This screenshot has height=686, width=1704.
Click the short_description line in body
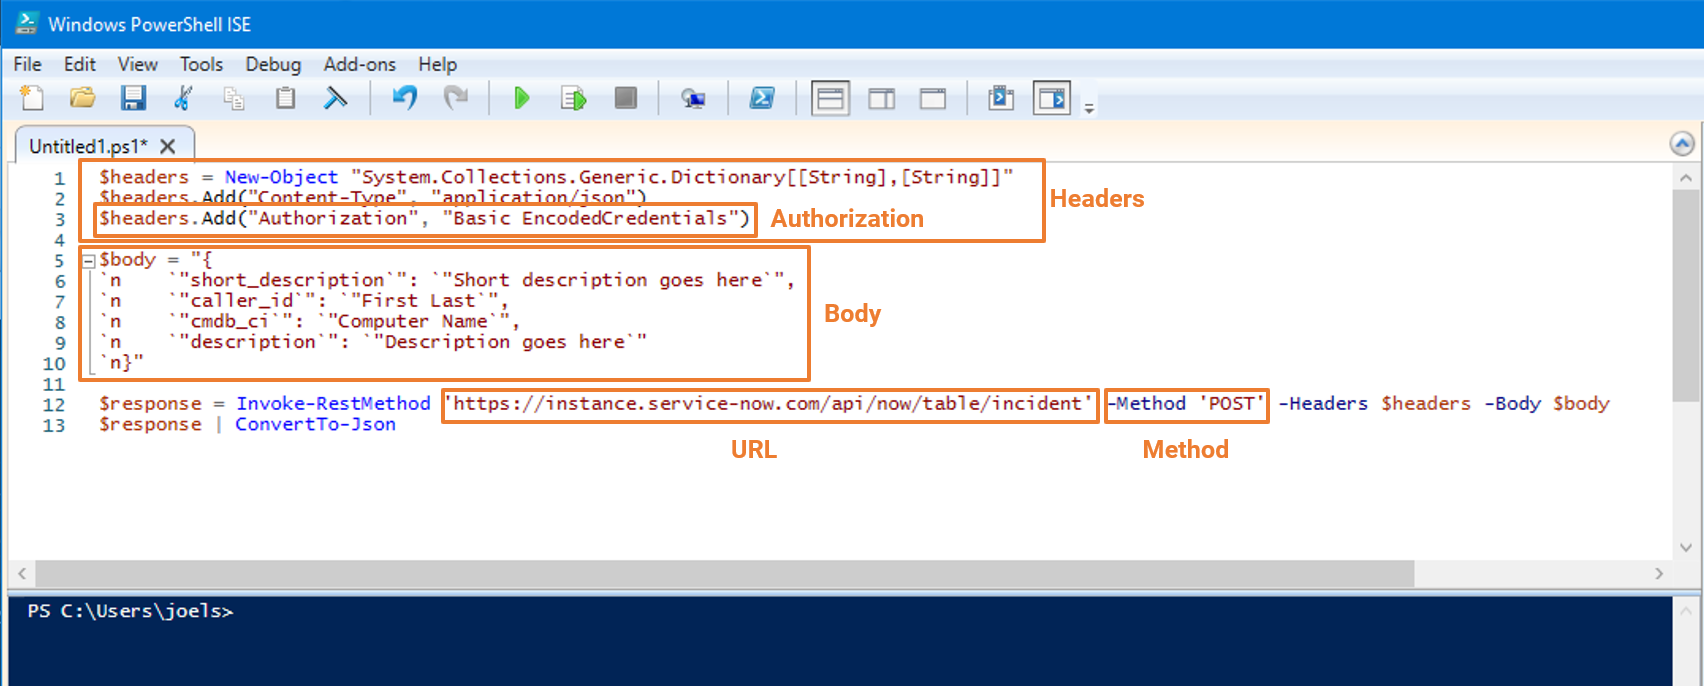point(447,280)
